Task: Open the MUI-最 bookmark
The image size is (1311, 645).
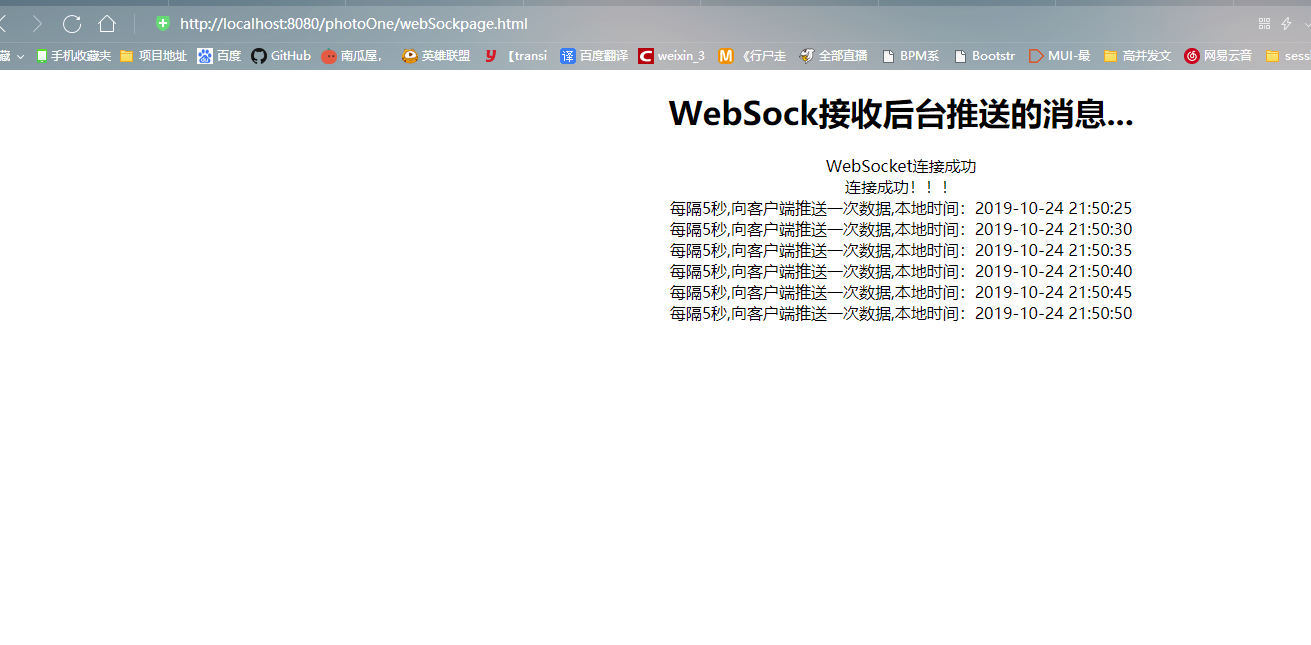Action: (x=1059, y=56)
